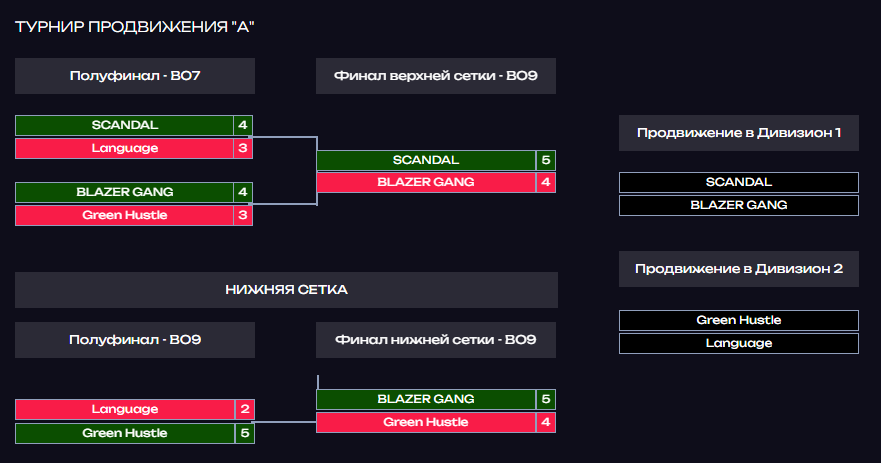The width and height of the screenshot is (881, 463).
Task: Open Language under Division 2 promotion
Action: tap(739, 343)
